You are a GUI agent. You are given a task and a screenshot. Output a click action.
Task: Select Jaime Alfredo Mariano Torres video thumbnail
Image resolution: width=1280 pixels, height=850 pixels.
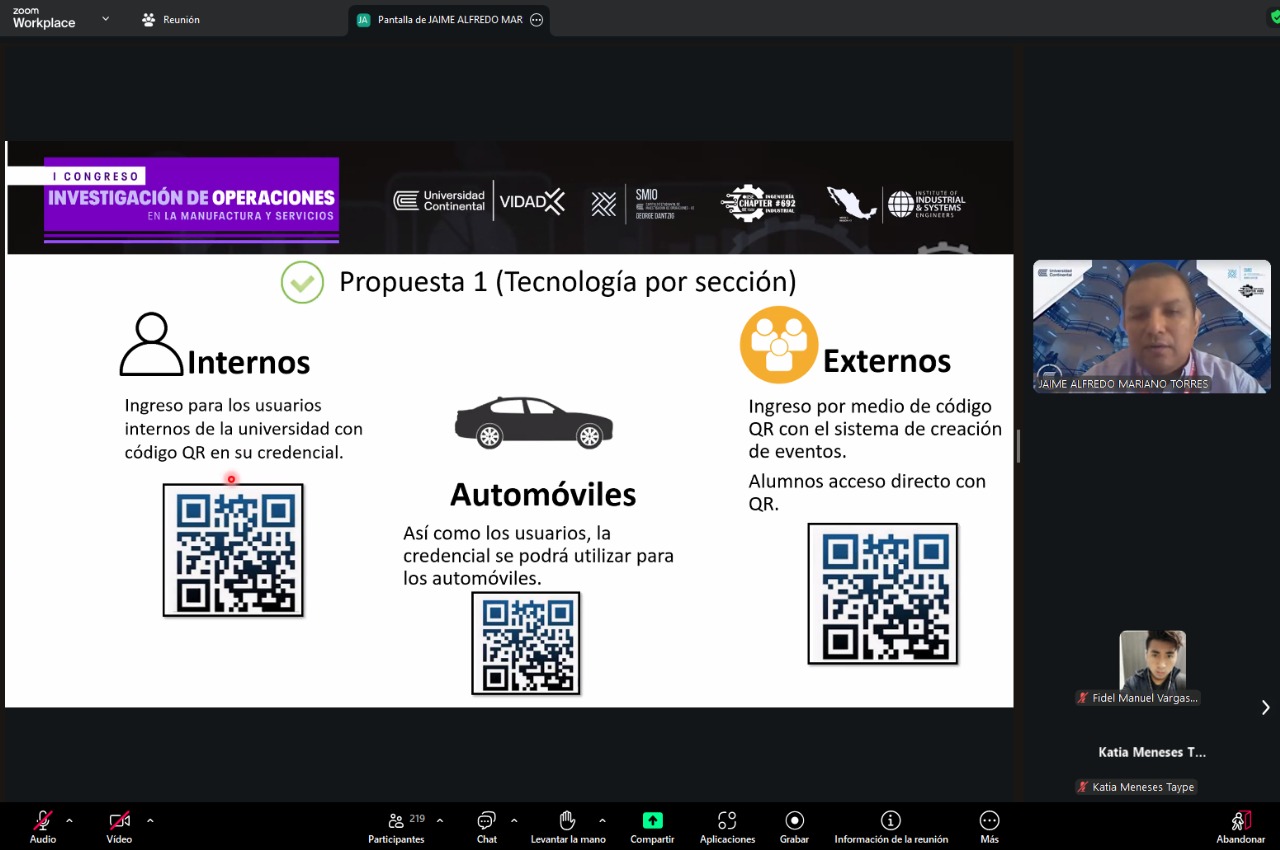1151,326
